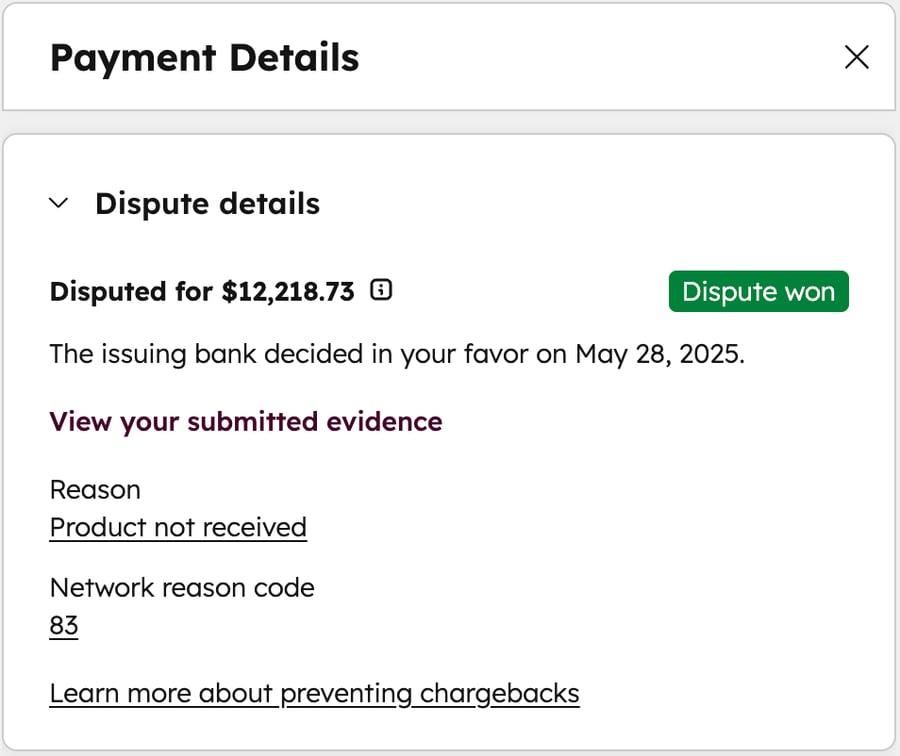This screenshot has width=900, height=756.
Task: Tap the small information glyph after the amount
Action: point(380,290)
